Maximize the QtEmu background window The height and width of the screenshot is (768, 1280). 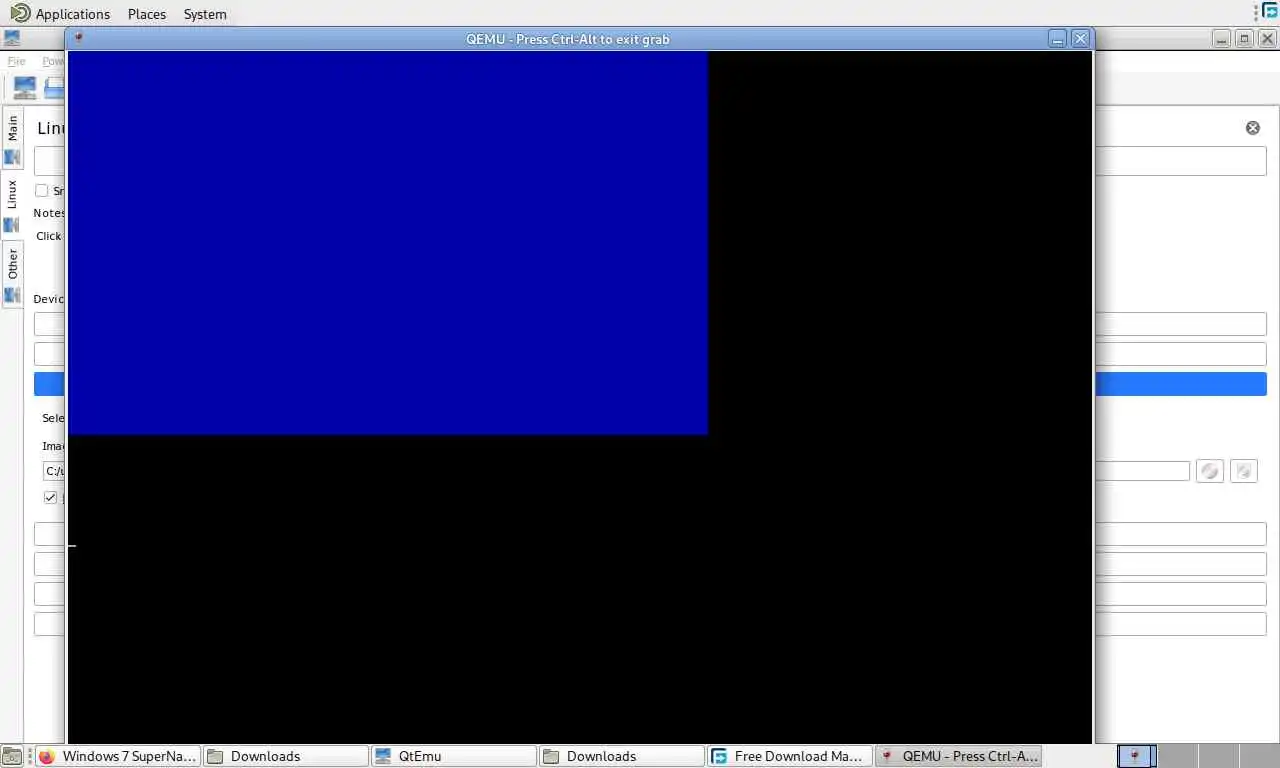pyautogui.click(x=1244, y=38)
